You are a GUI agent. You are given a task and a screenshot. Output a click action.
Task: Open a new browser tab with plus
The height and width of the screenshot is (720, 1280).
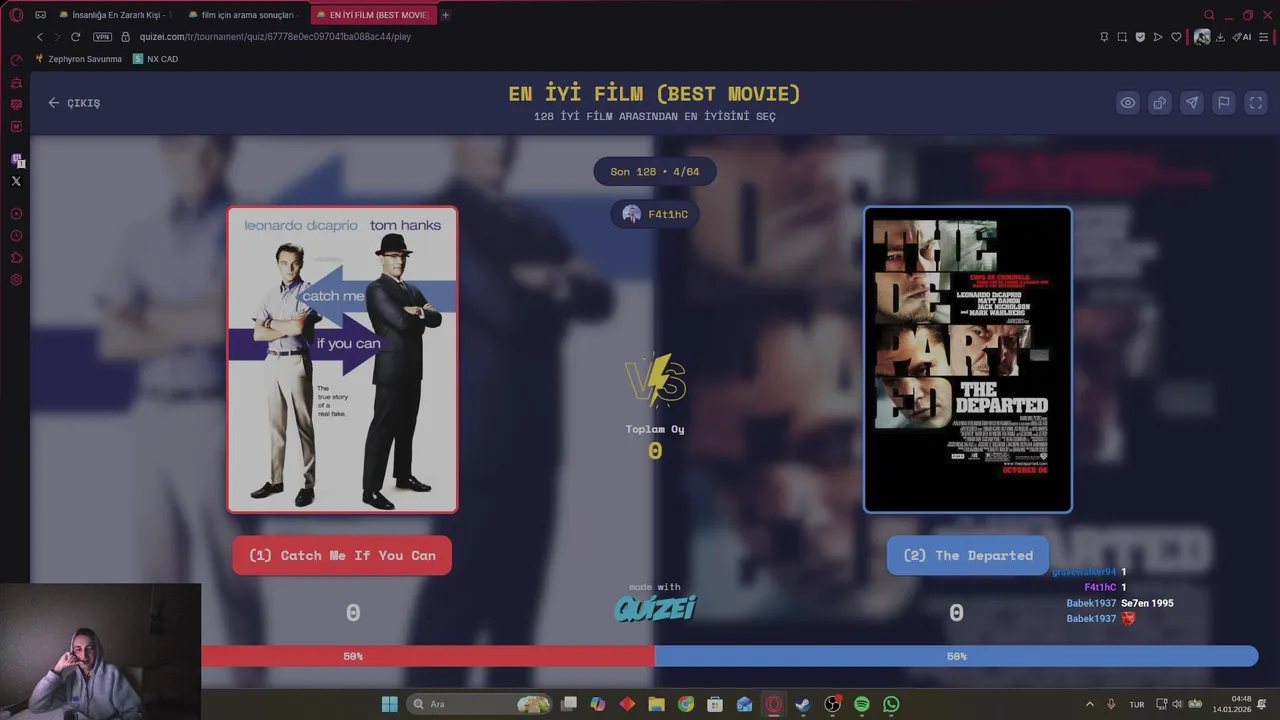[x=445, y=15]
